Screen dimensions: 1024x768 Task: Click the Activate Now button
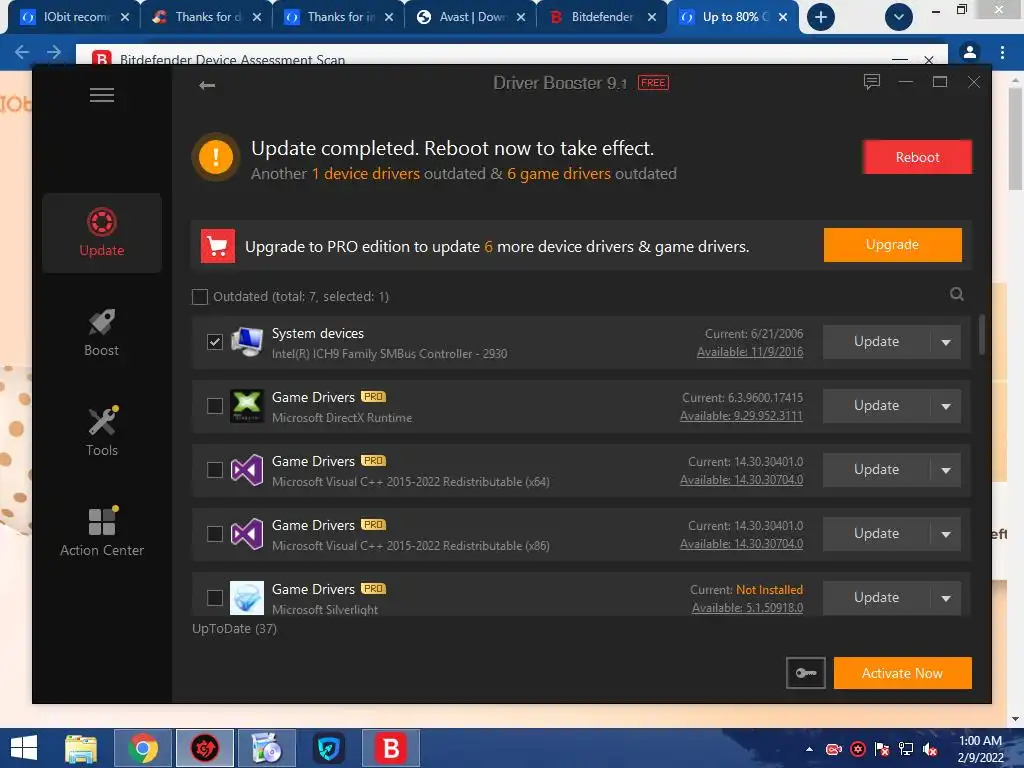pyautogui.click(x=903, y=673)
